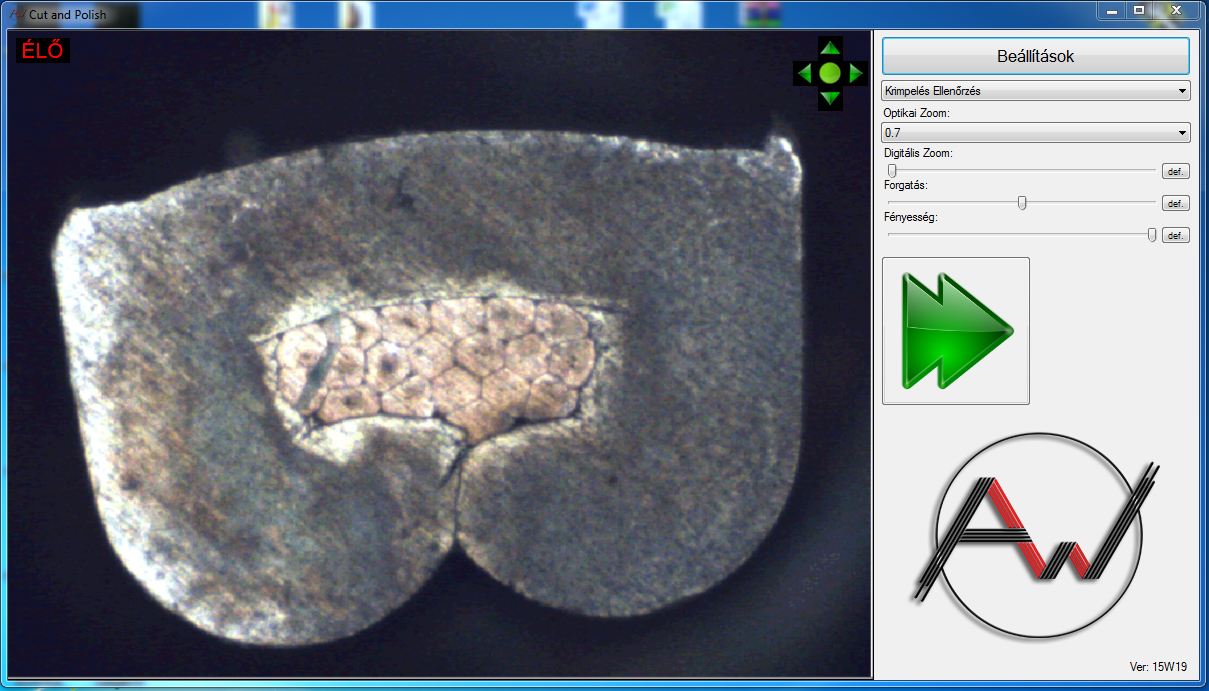Click the Cut and Polish title bar icon
The width and height of the screenshot is (1209, 691).
point(15,14)
